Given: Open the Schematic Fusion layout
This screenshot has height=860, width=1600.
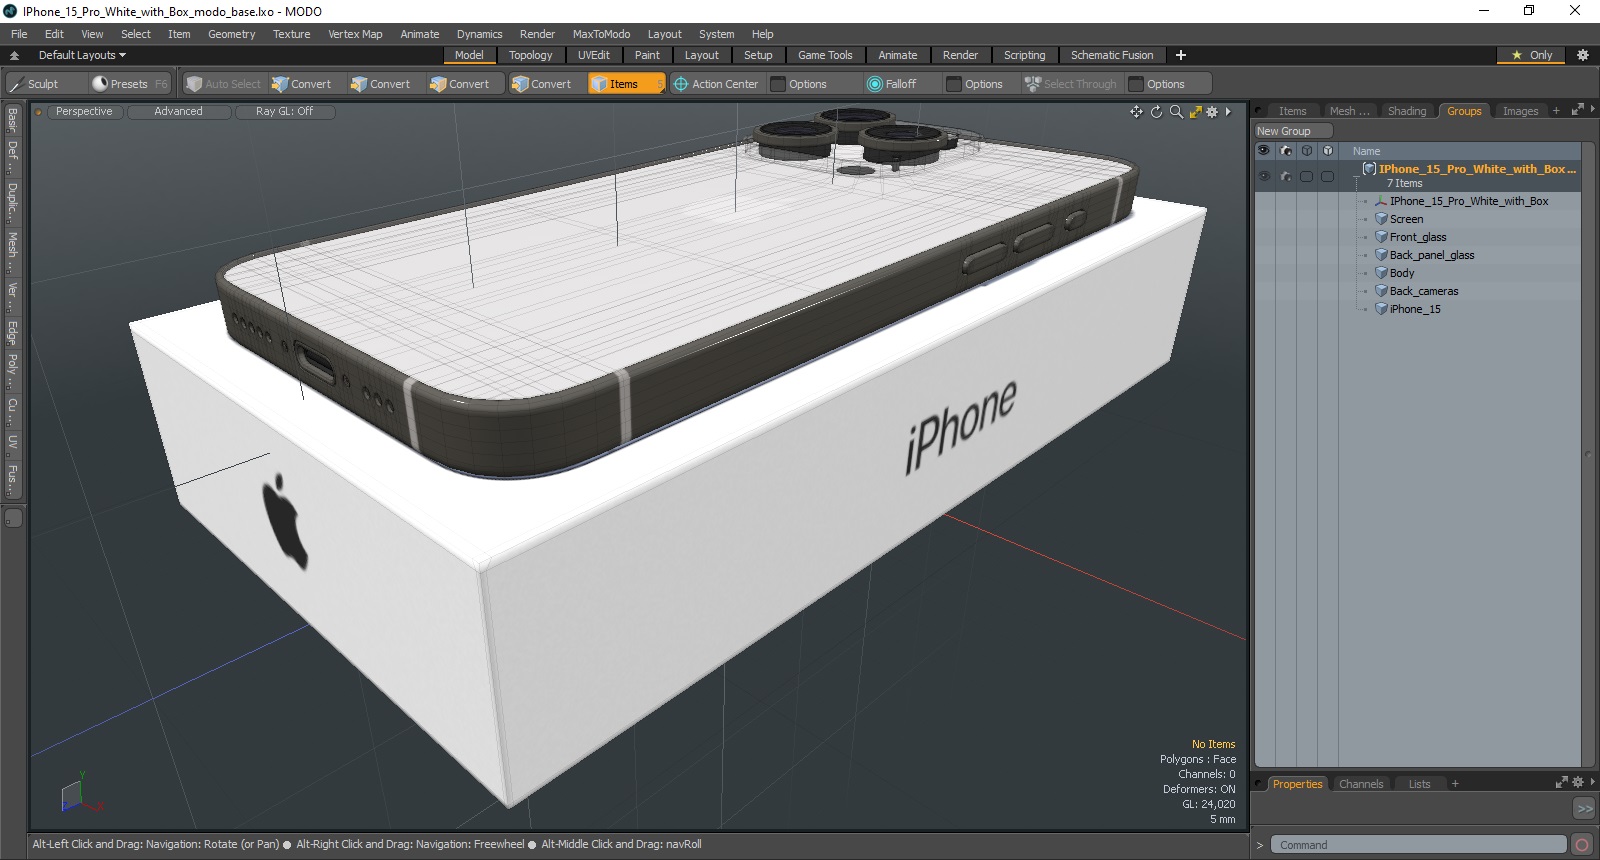Looking at the screenshot, I should [x=1111, y=55].
